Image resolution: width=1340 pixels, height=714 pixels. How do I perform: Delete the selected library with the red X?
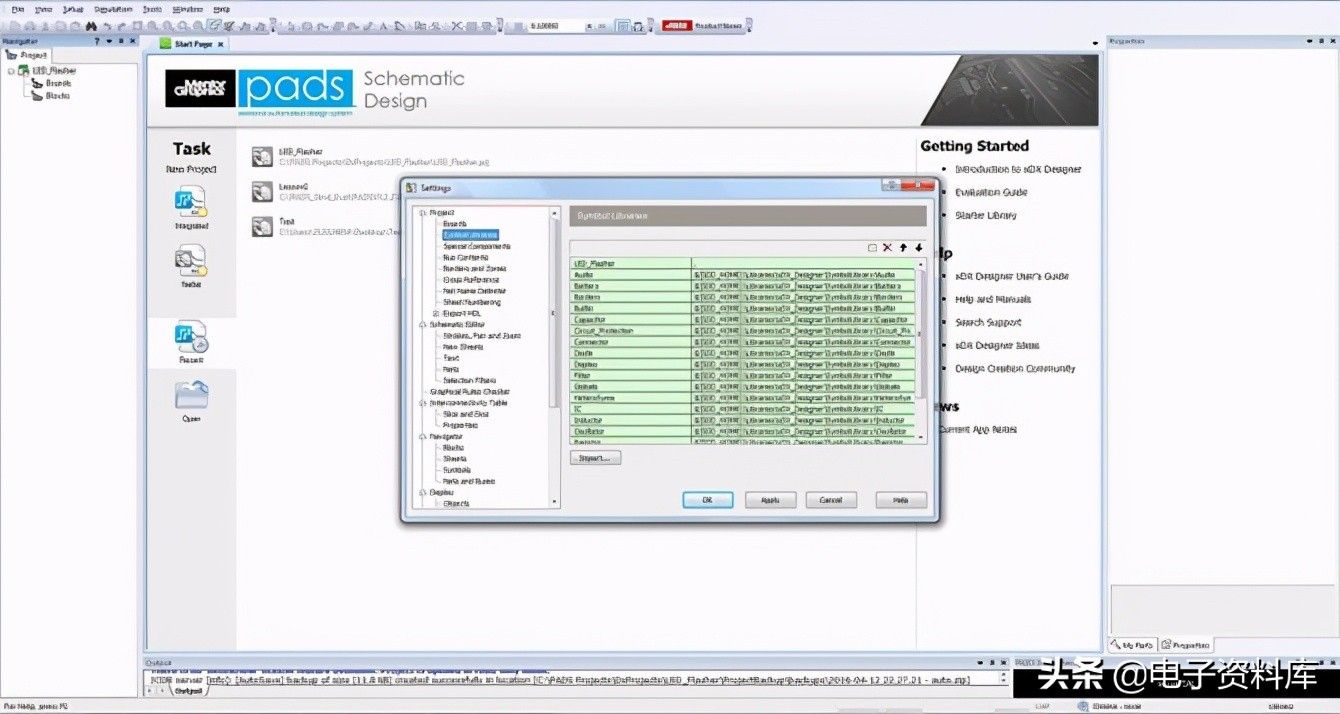coord(887,247)
